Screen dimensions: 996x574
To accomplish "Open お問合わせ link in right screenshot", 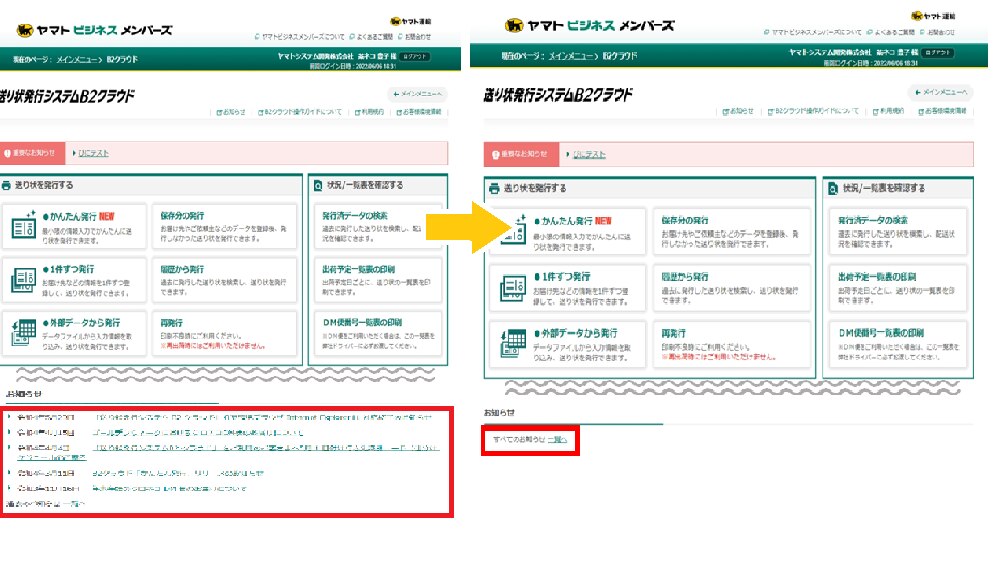I will click(937, 32).
